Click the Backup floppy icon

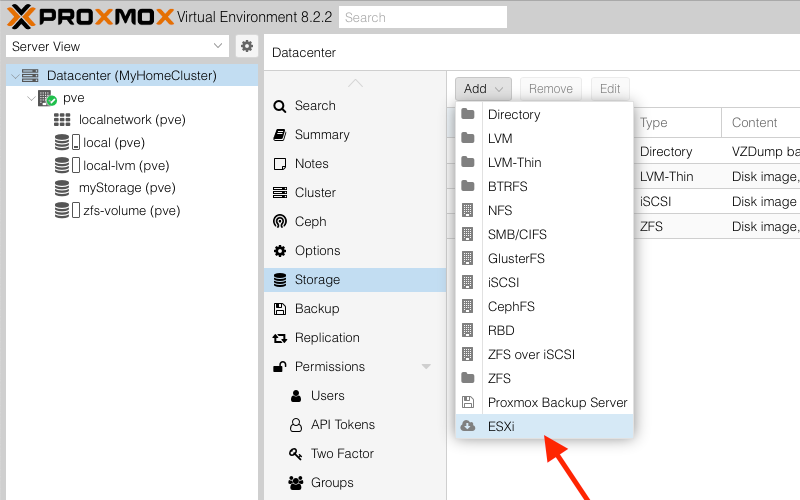coord(280,309)
